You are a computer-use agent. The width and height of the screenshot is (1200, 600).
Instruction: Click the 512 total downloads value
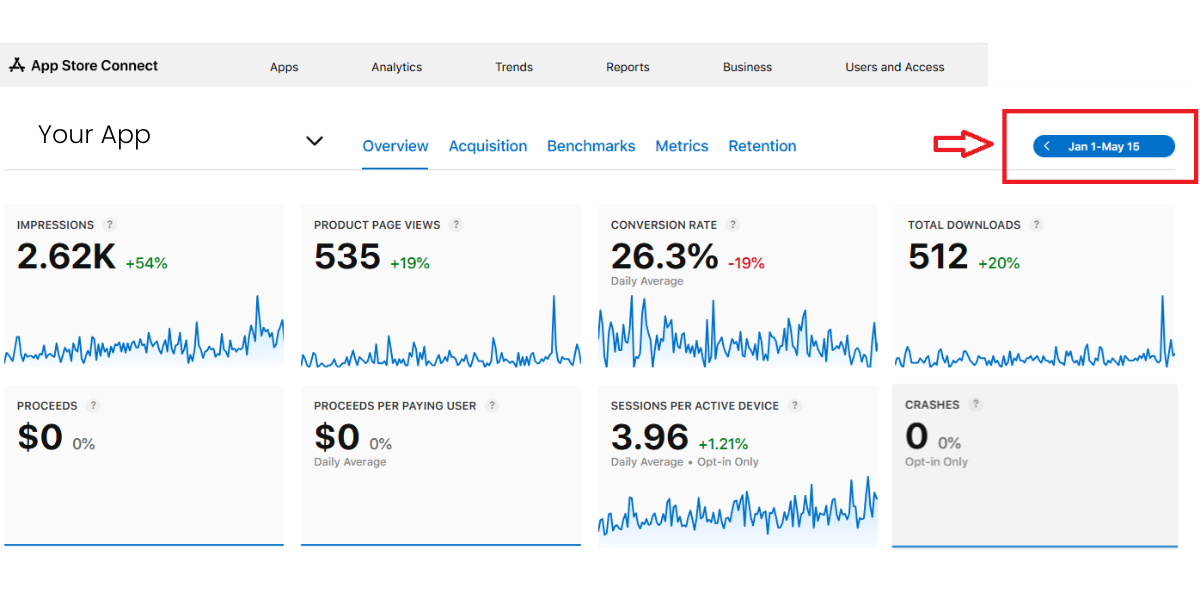[938, 258]
